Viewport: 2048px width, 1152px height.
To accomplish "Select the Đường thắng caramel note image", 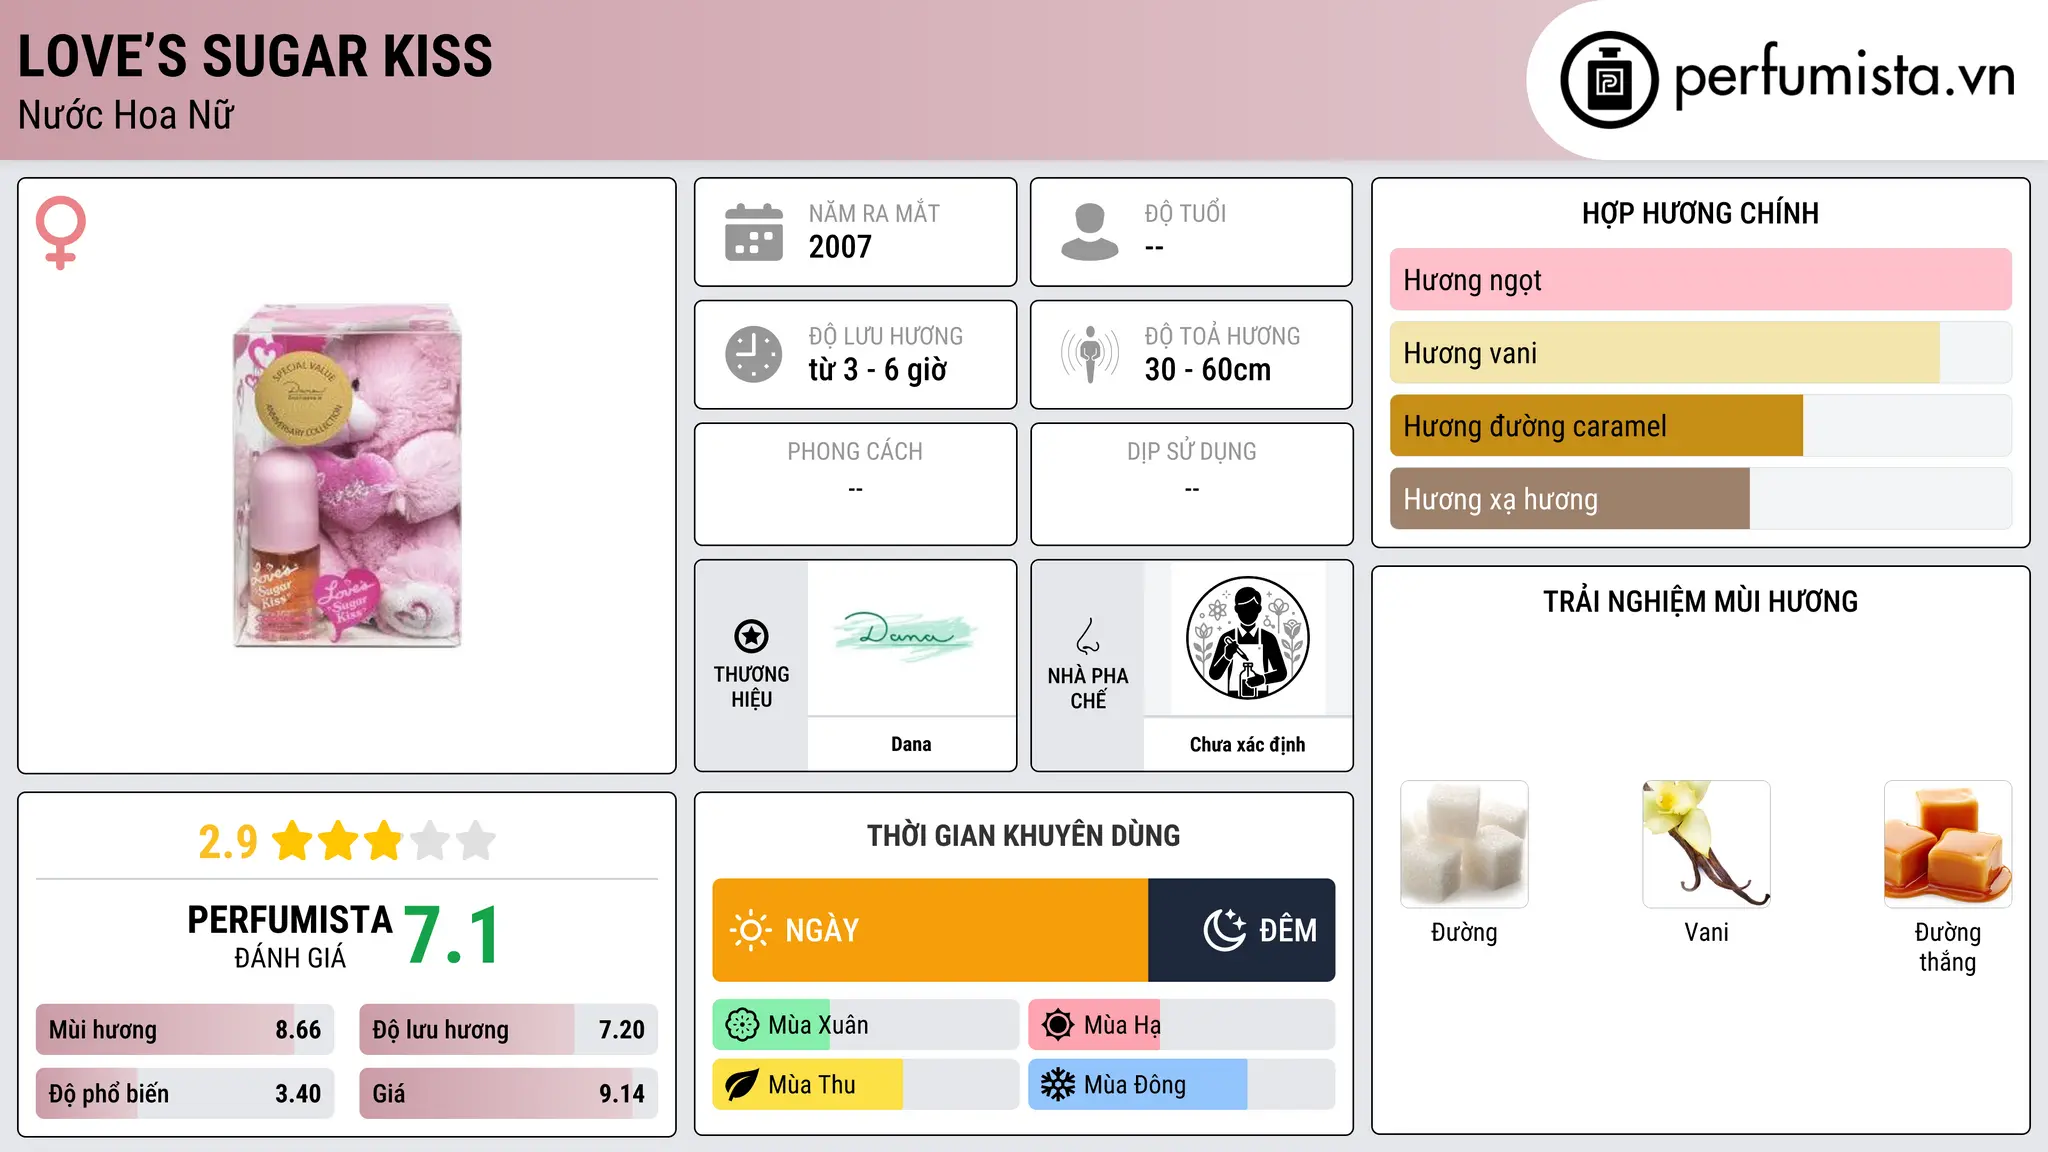I will (x=1948, y=844).
